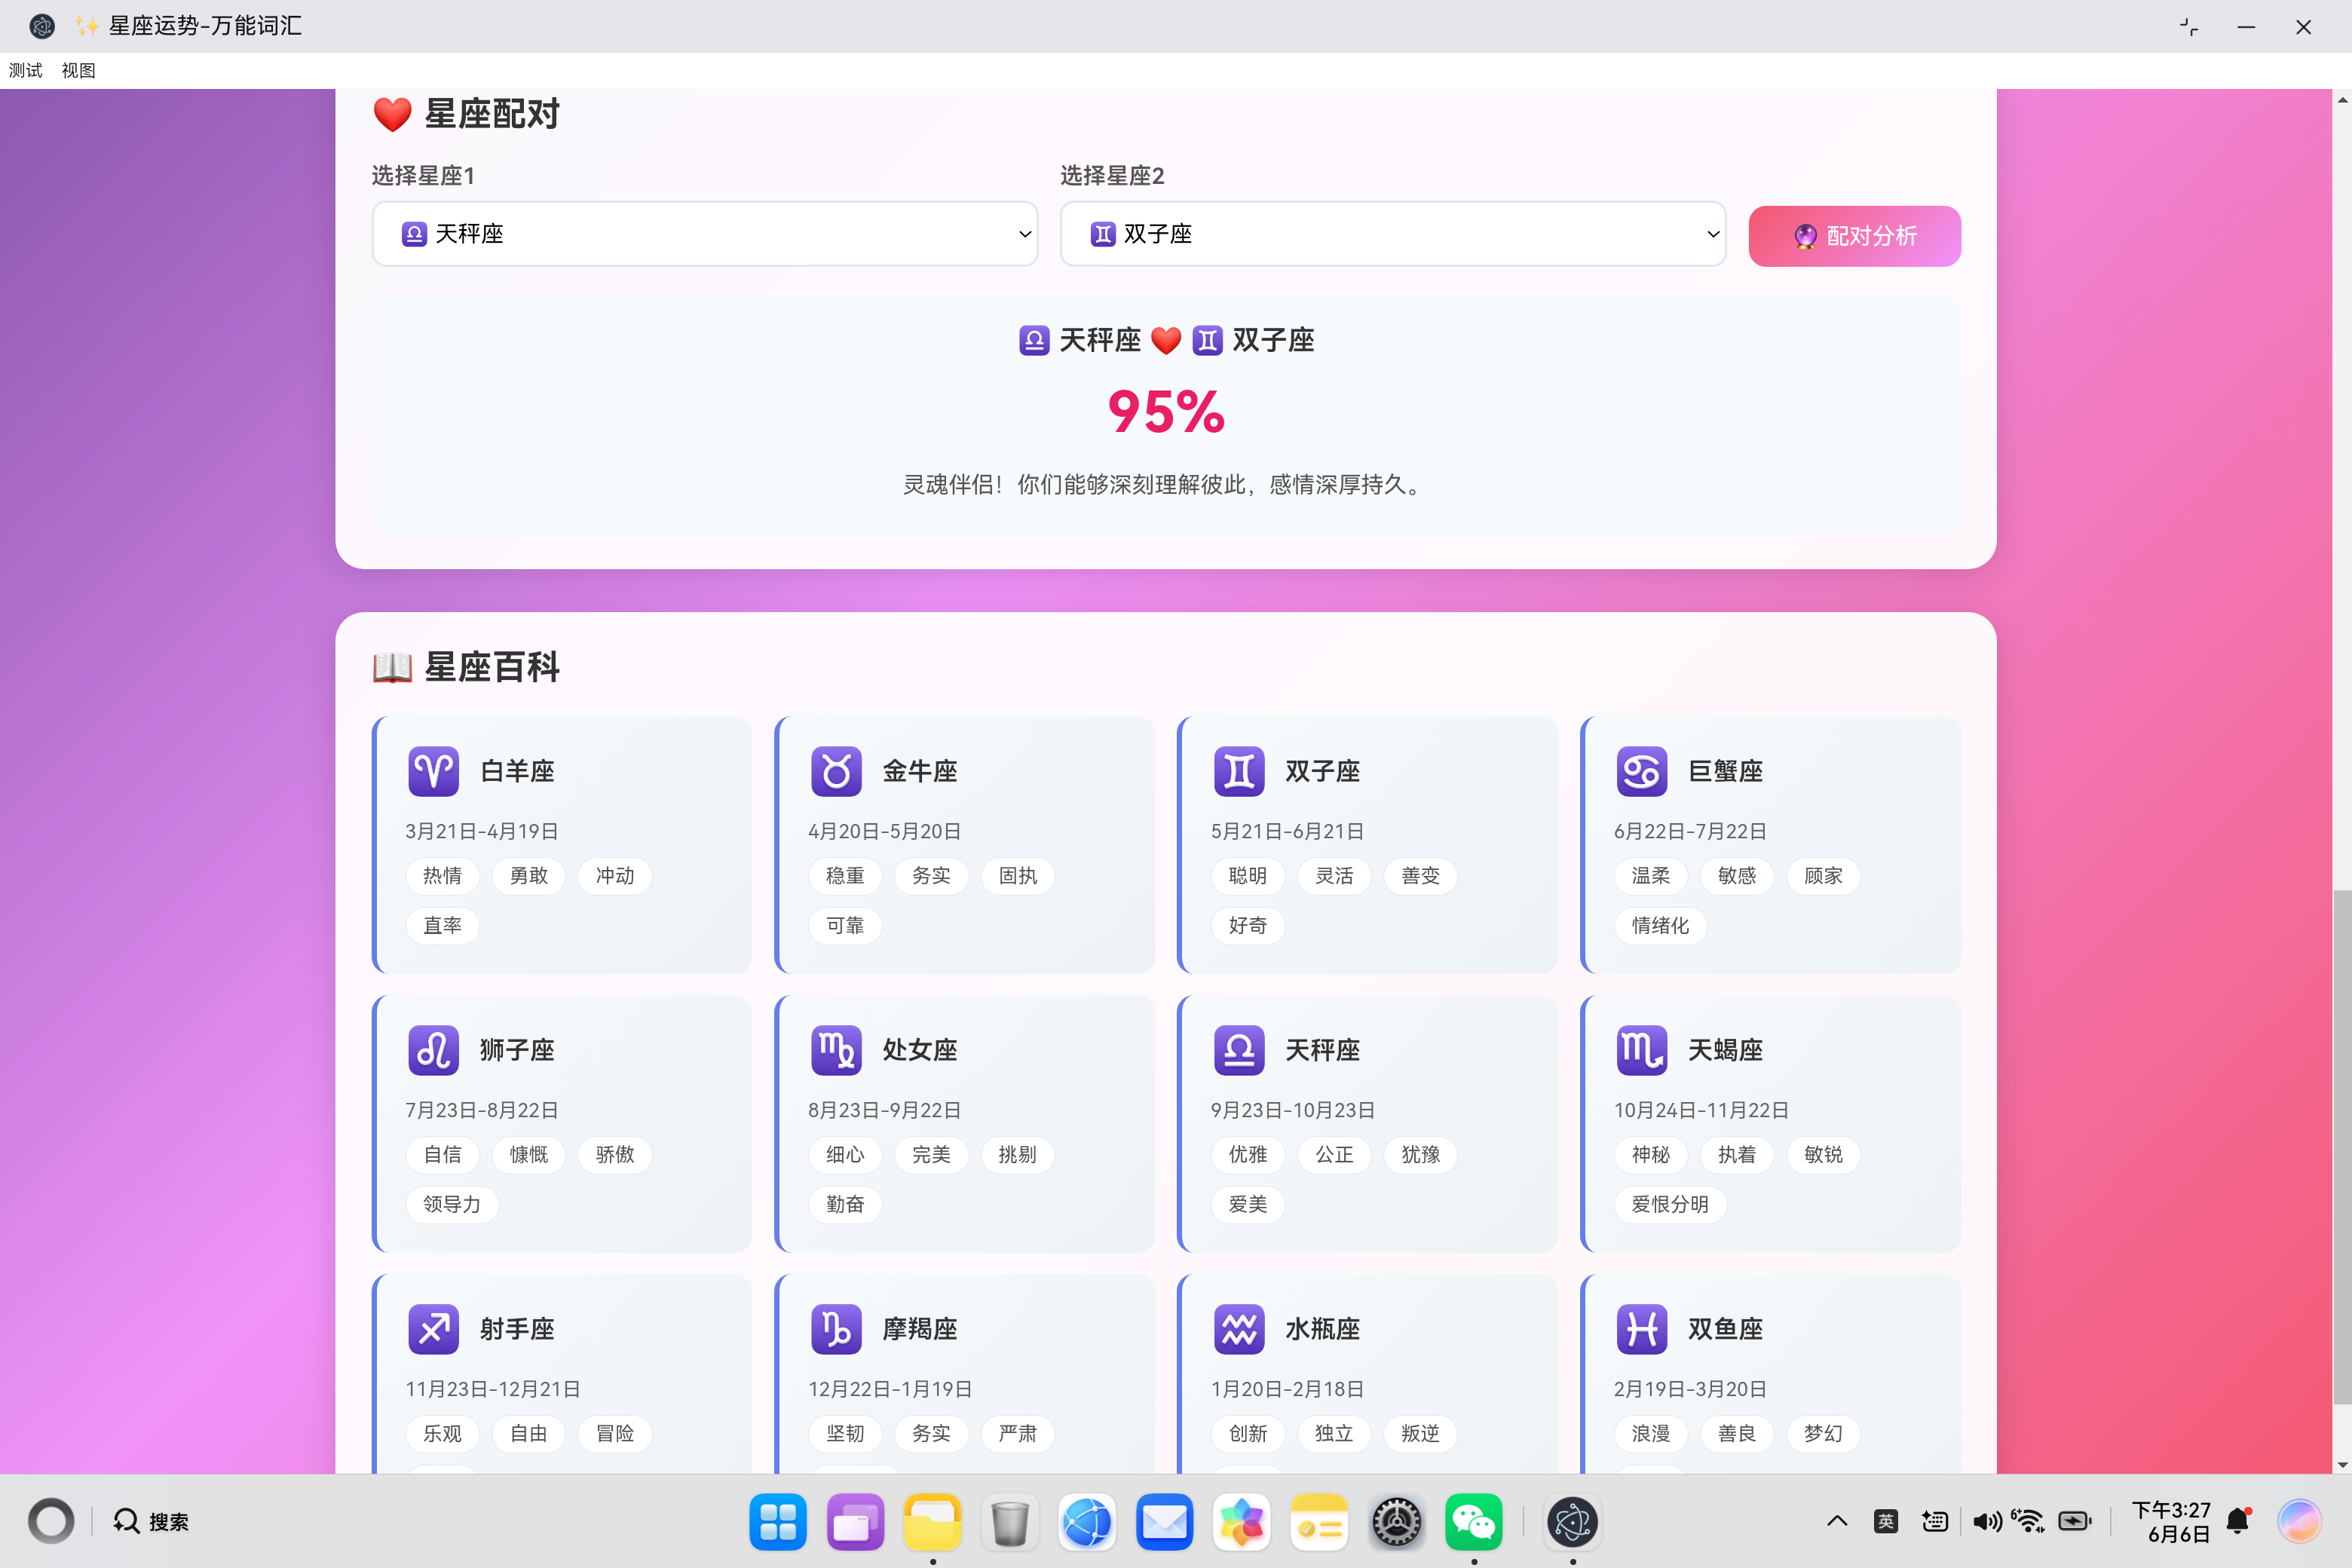Click the date text 3月21日-4月19日
Viewport: 2352px width, 1568px height.
482,831
